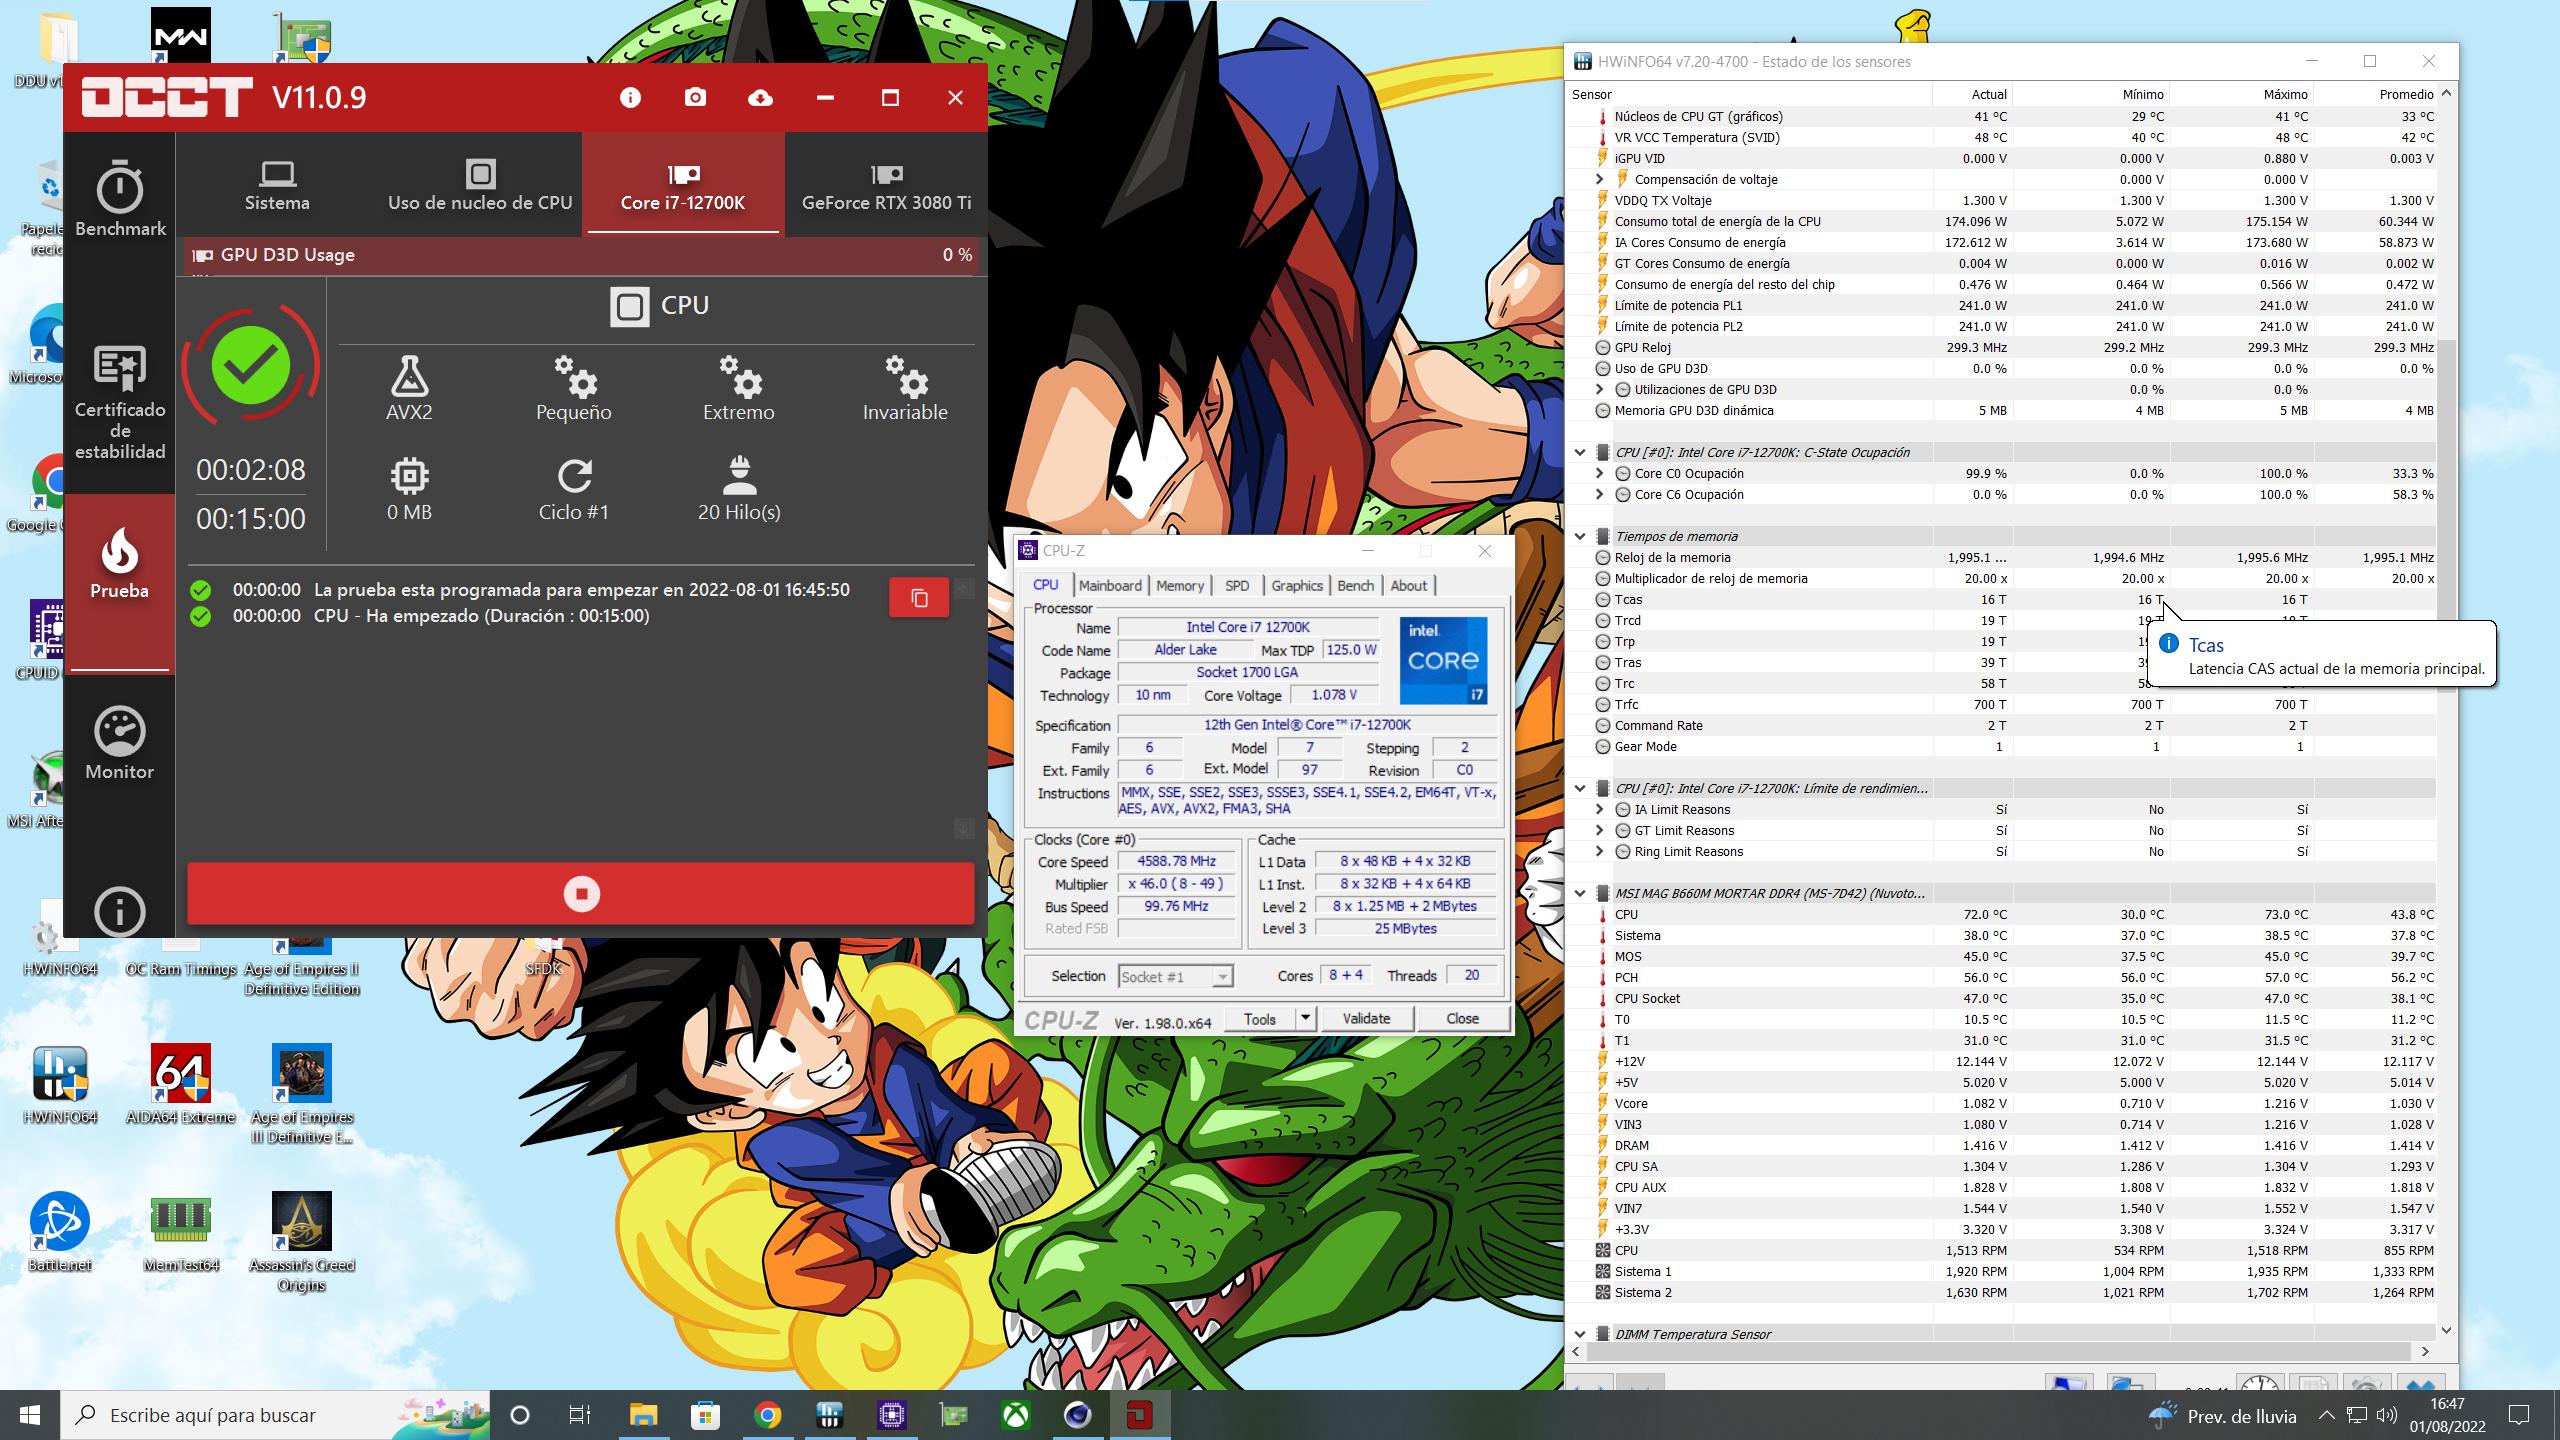Click the Actual column header in HWiNFO
The height and width of the screenshot is (1440, 2560).
(1972, 94)
